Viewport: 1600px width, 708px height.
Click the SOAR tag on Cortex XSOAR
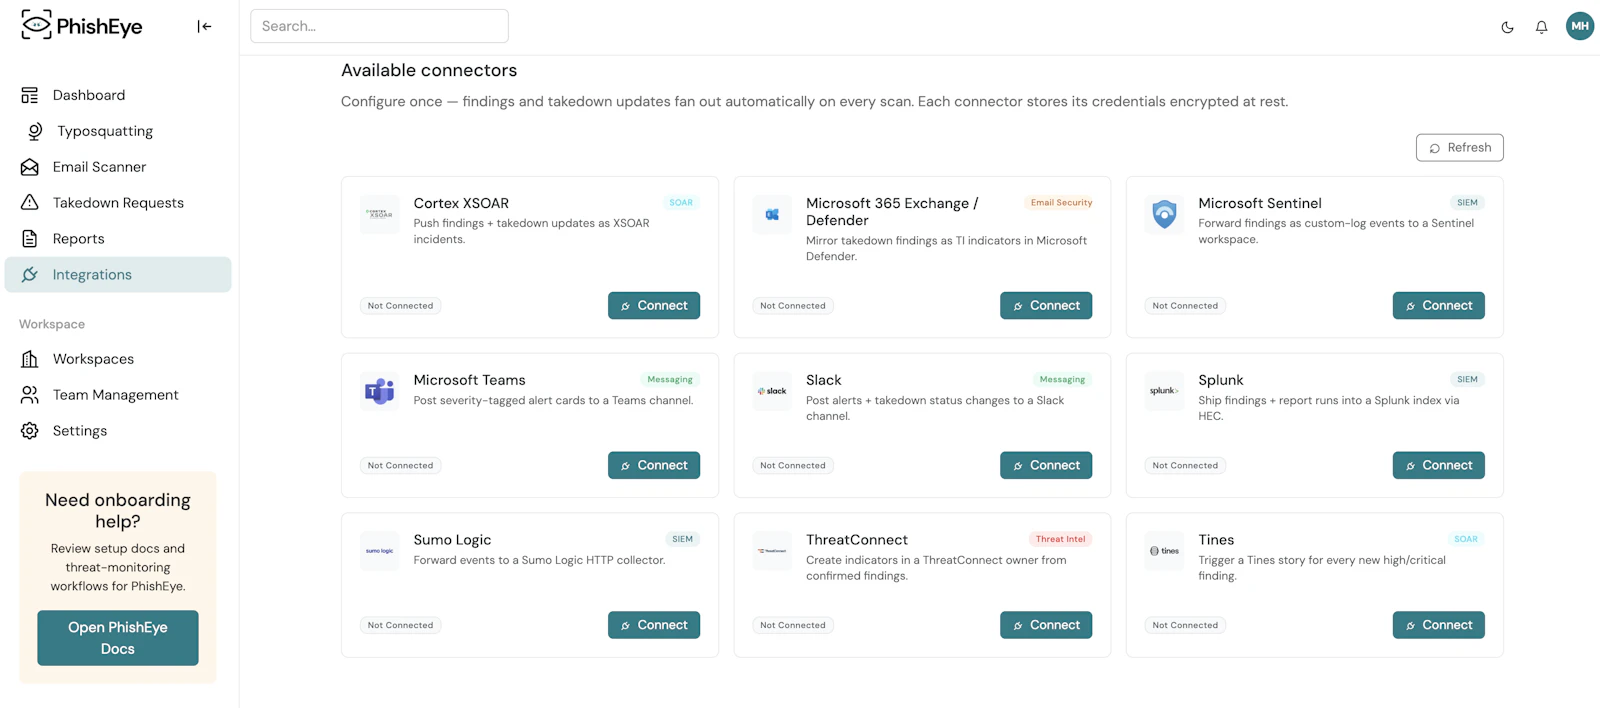[681, 203]
